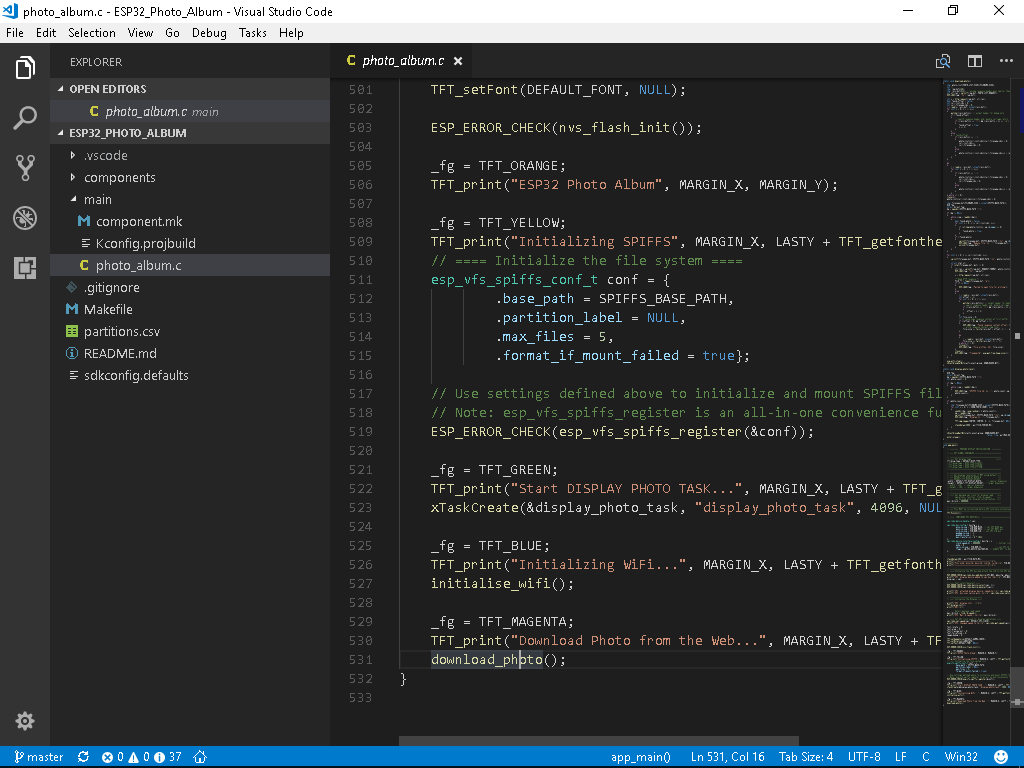1024x768 pixels.
Task: Open the editor More Actions ellipsis
Action: pos(1006,61)
